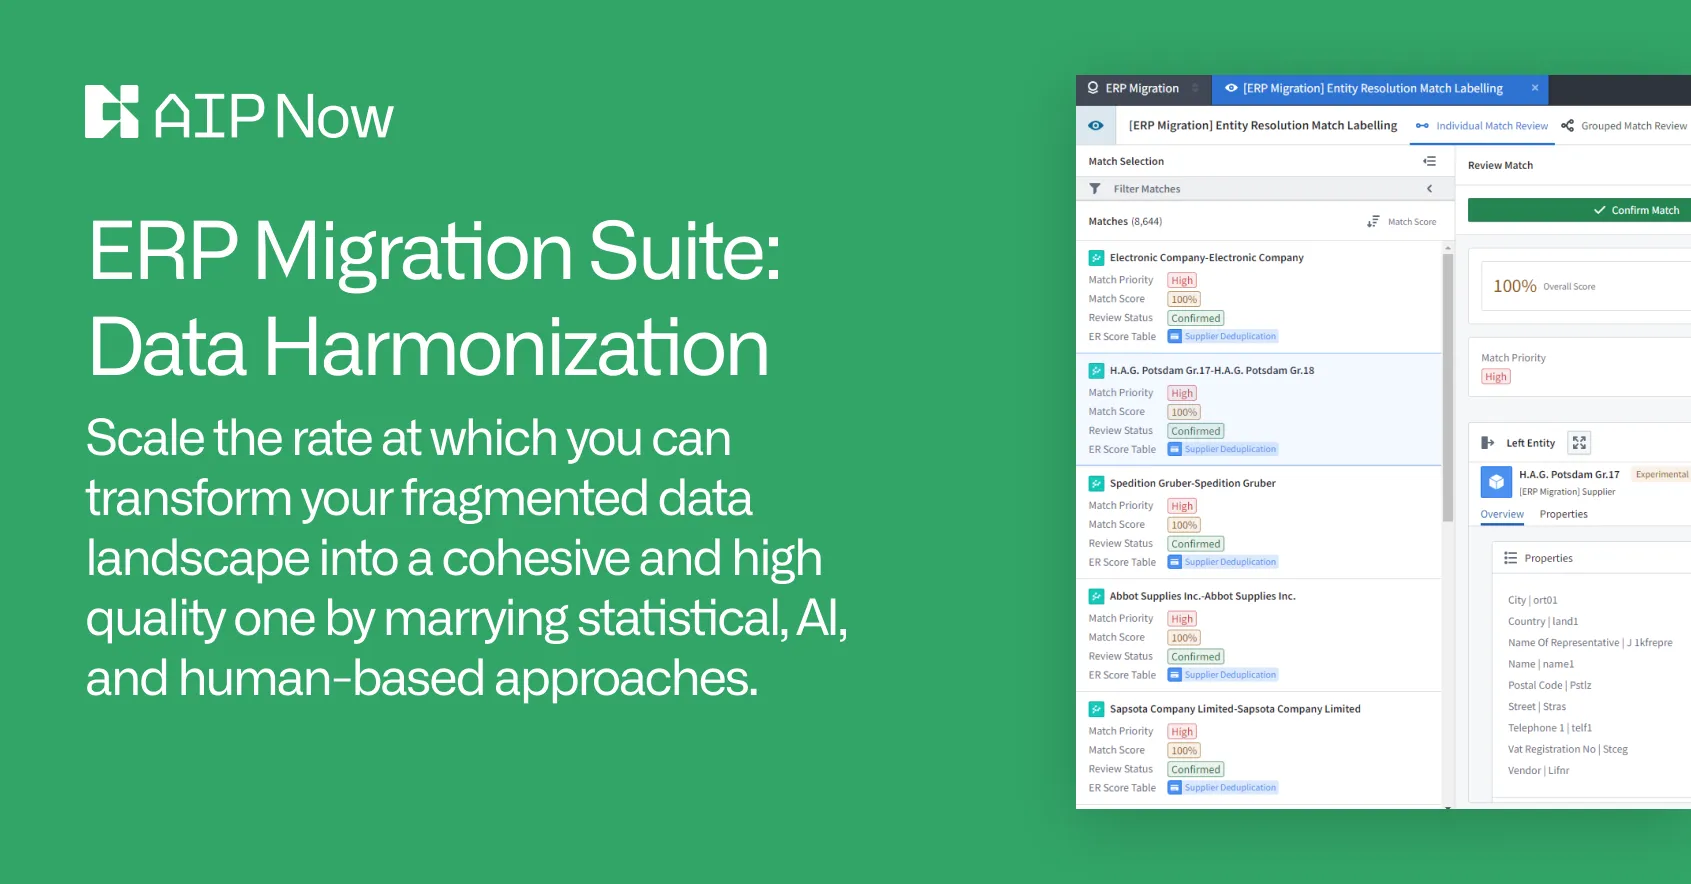Click the Individual Match Review link icon
This screenshot has width=1691, height=884.
pos(1422,126)
